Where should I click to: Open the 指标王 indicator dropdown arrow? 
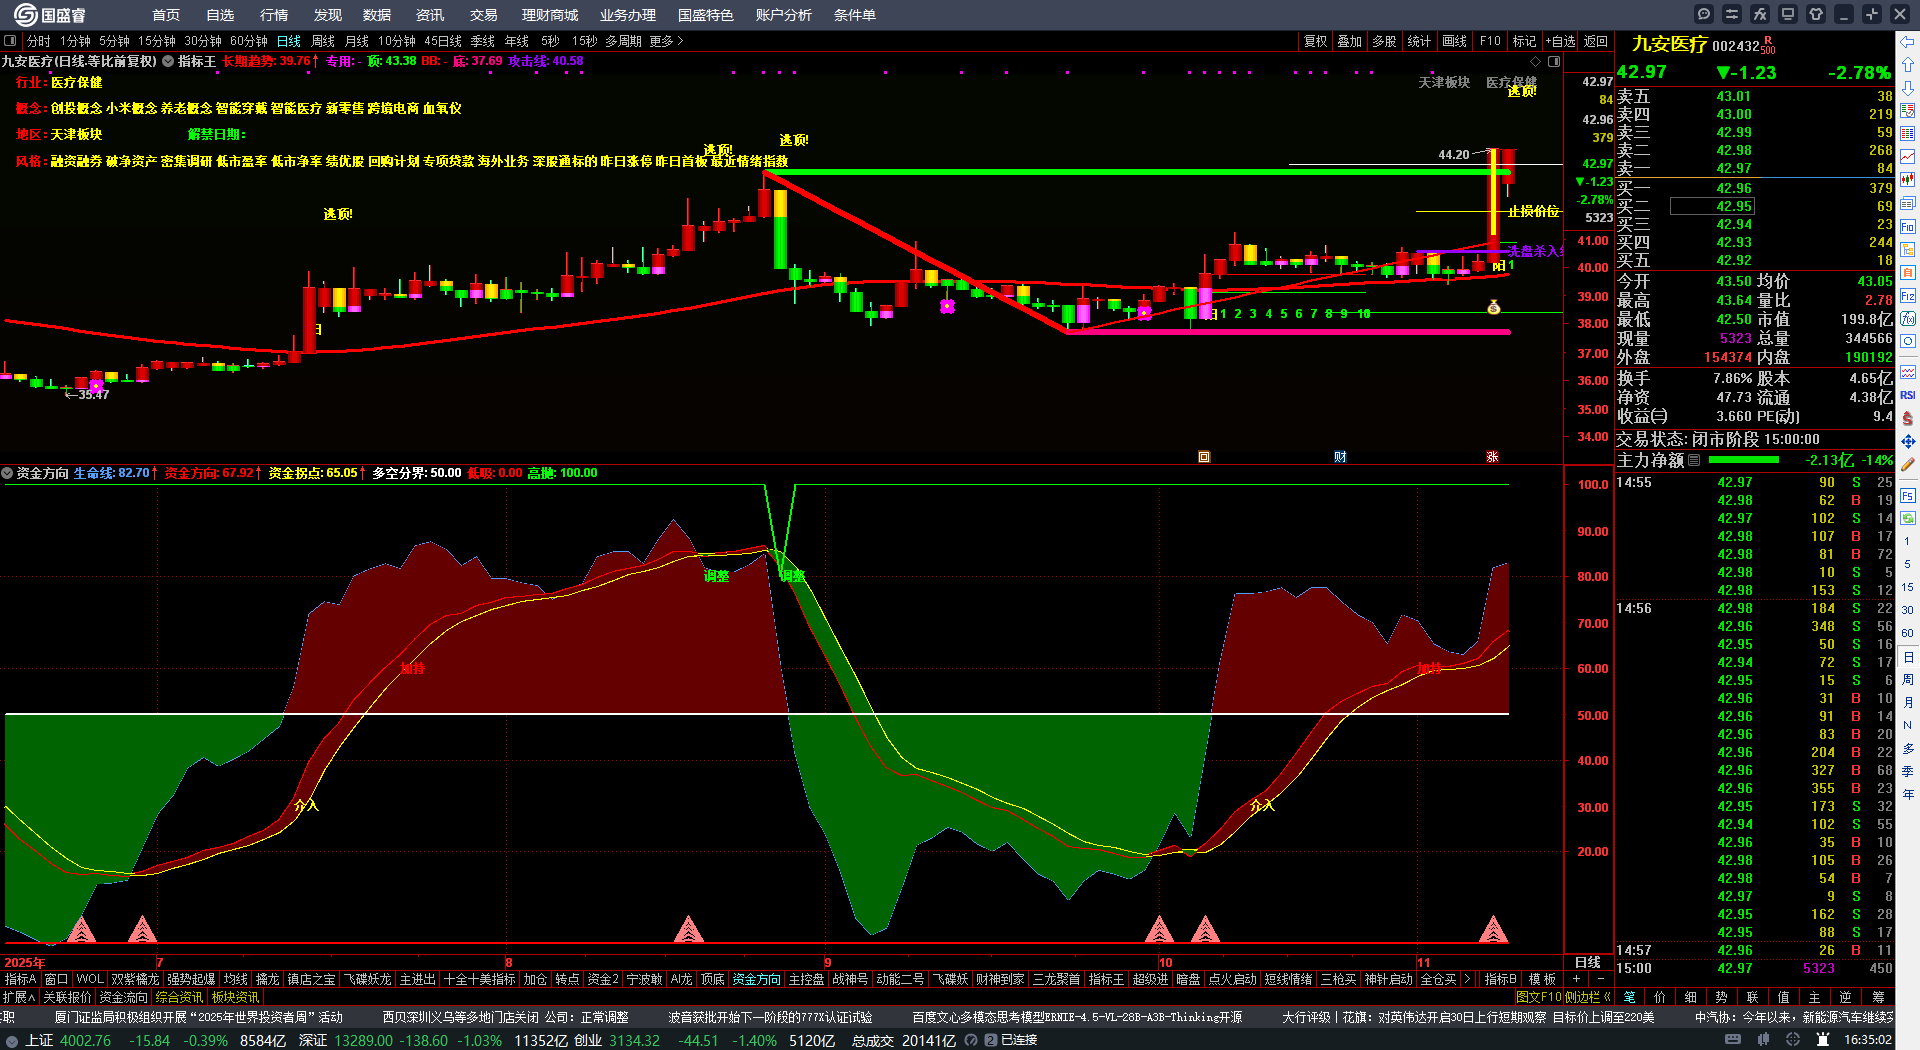pyautogui.click(x=169, y=61)
